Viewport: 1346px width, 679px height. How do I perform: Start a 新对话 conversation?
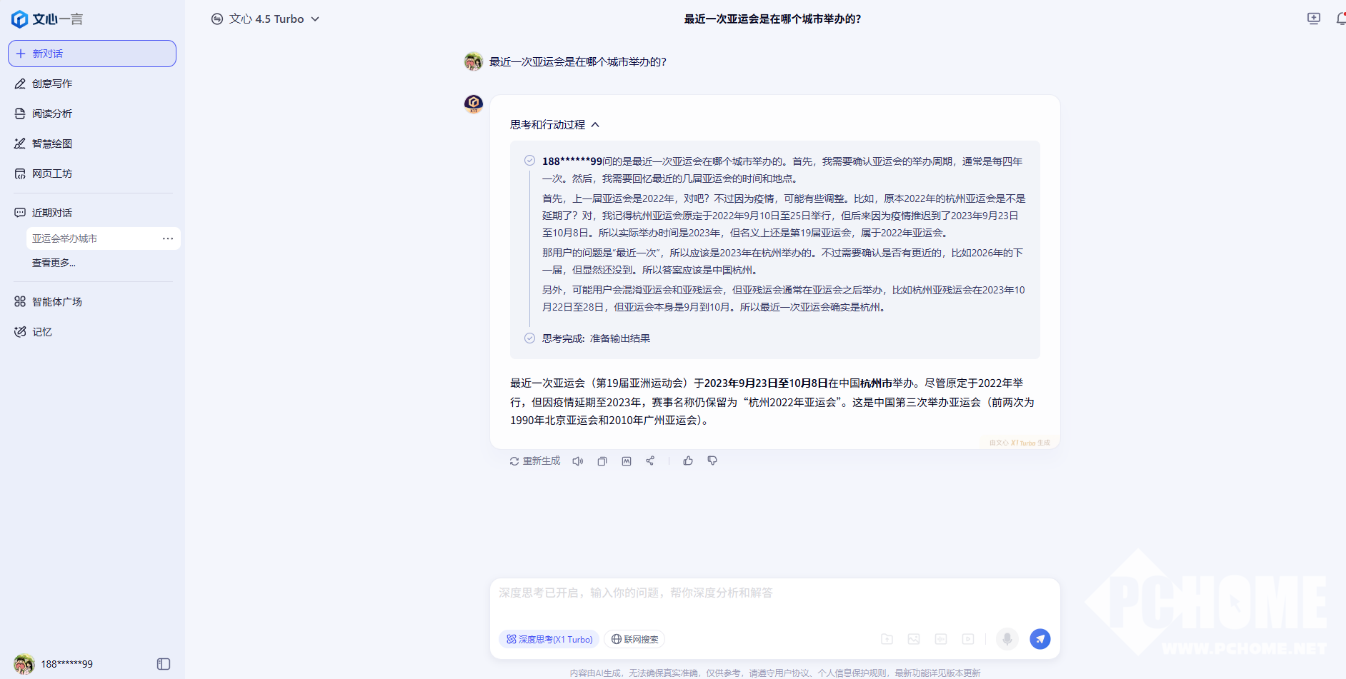tap(92, 54)
